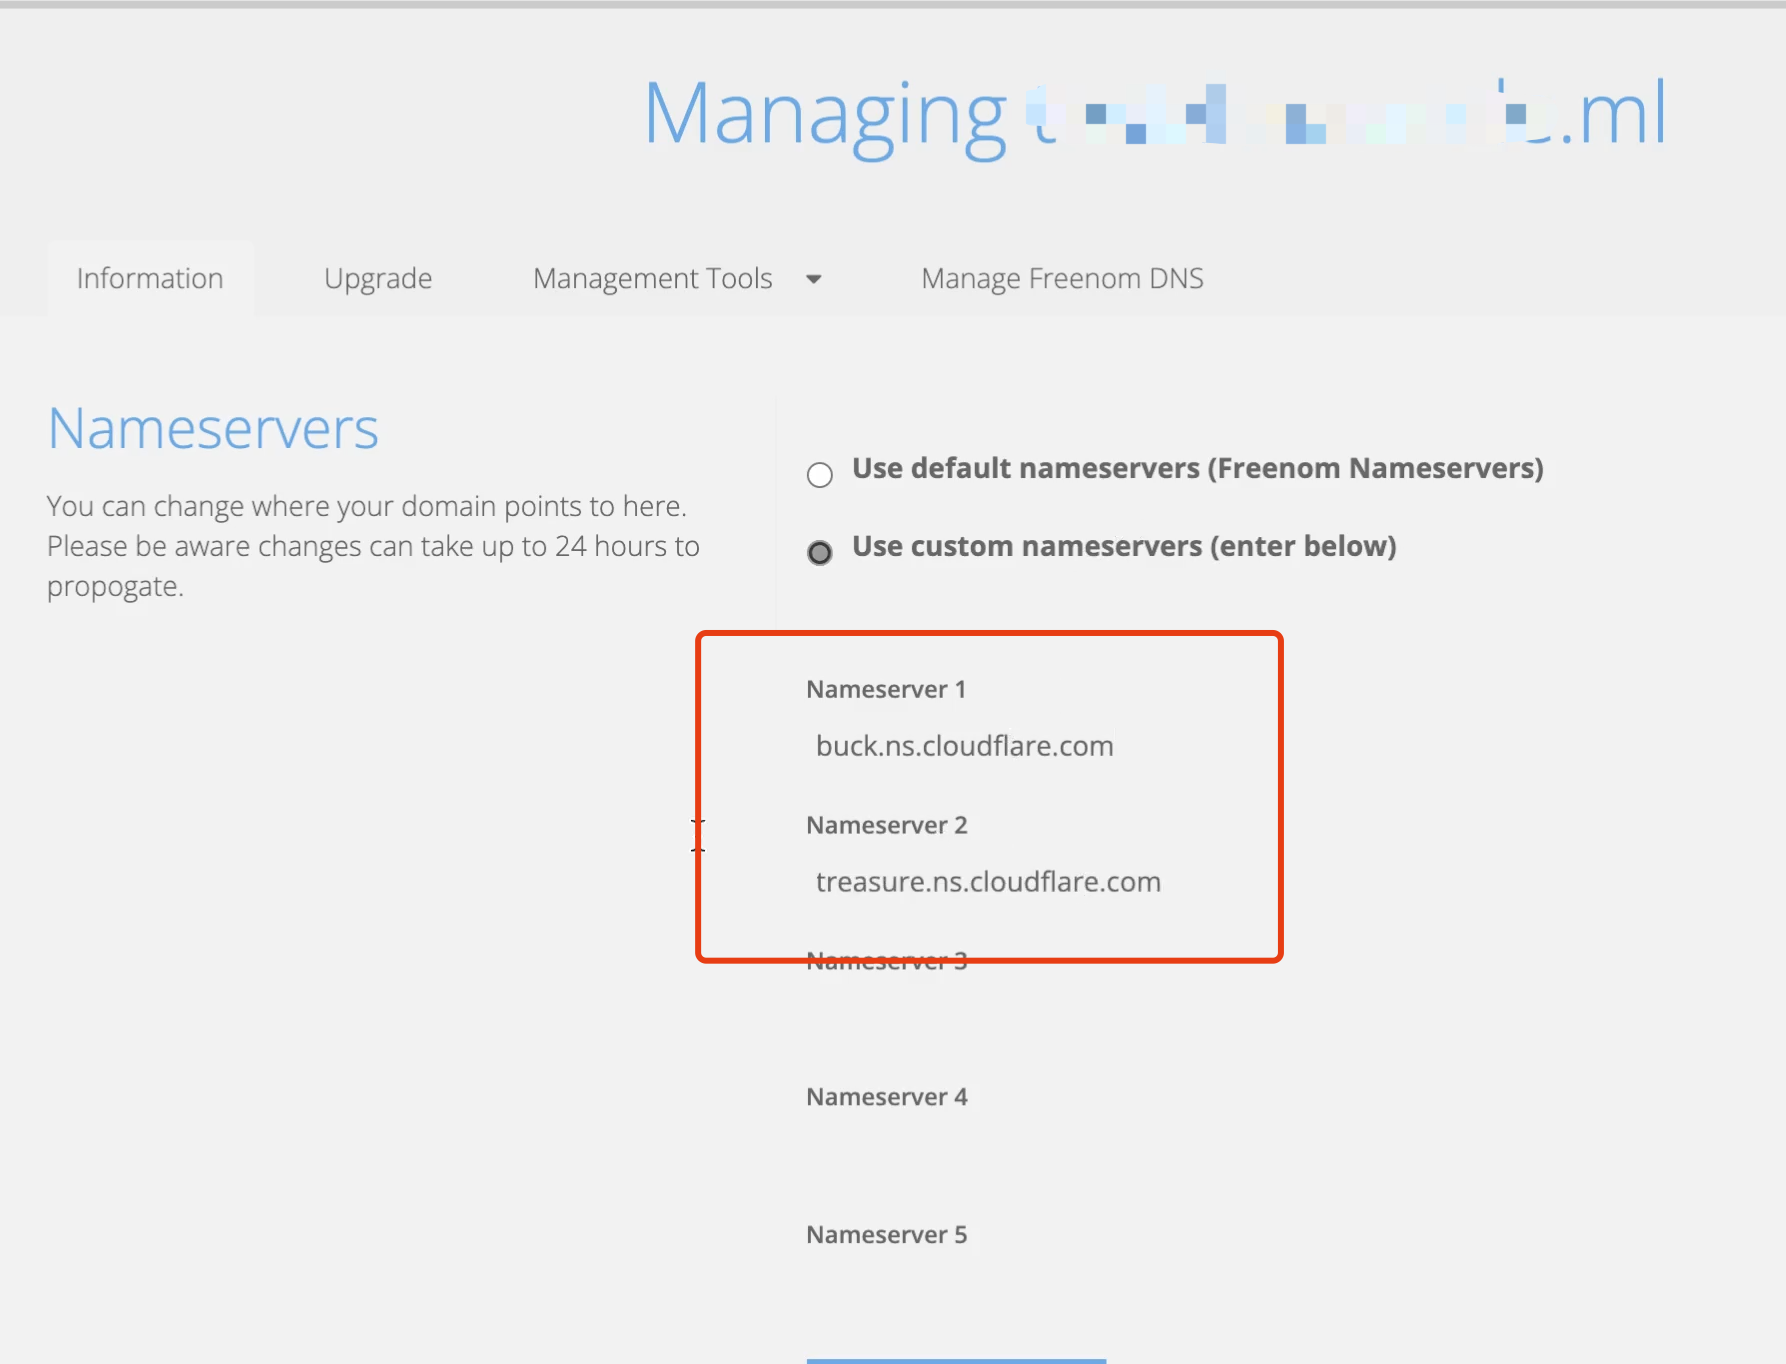1786x1364 pixels.
Task: Open Manage Freenom DNS tab
Action: 1062,278
